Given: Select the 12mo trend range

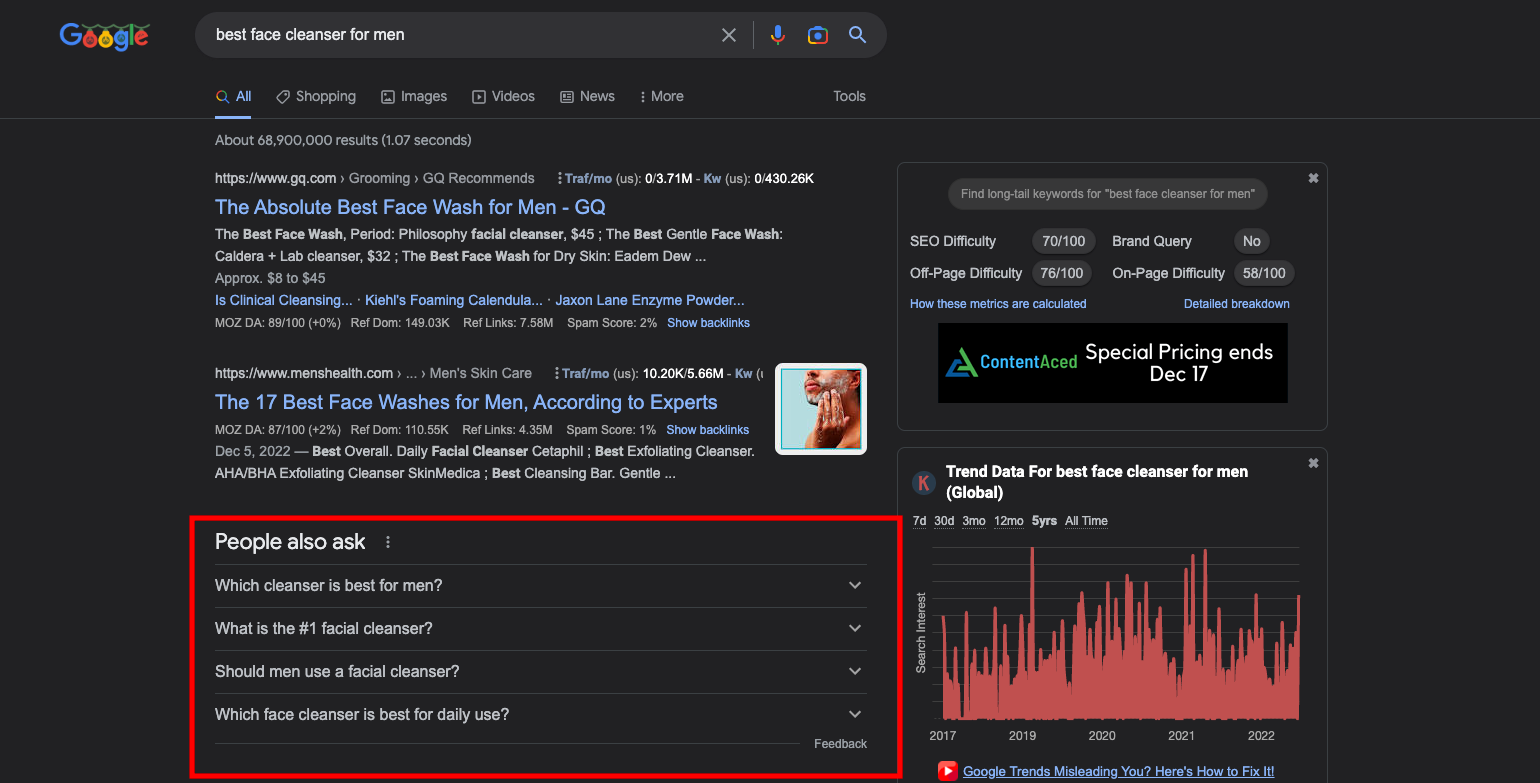Looking at the screenshot, I should [1009, 521].
